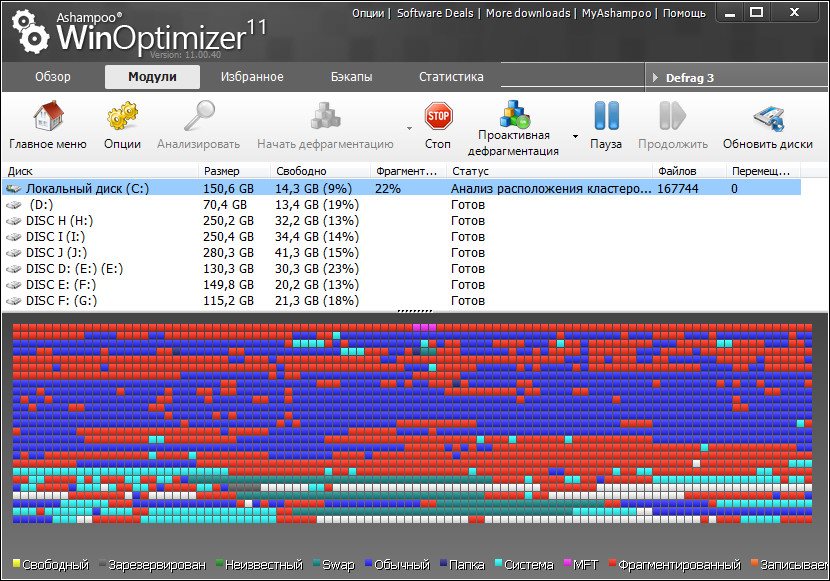Click the drive icon beside DISC E: (F:)
Screen dimensions: 830x581
(x=14, y=285)
